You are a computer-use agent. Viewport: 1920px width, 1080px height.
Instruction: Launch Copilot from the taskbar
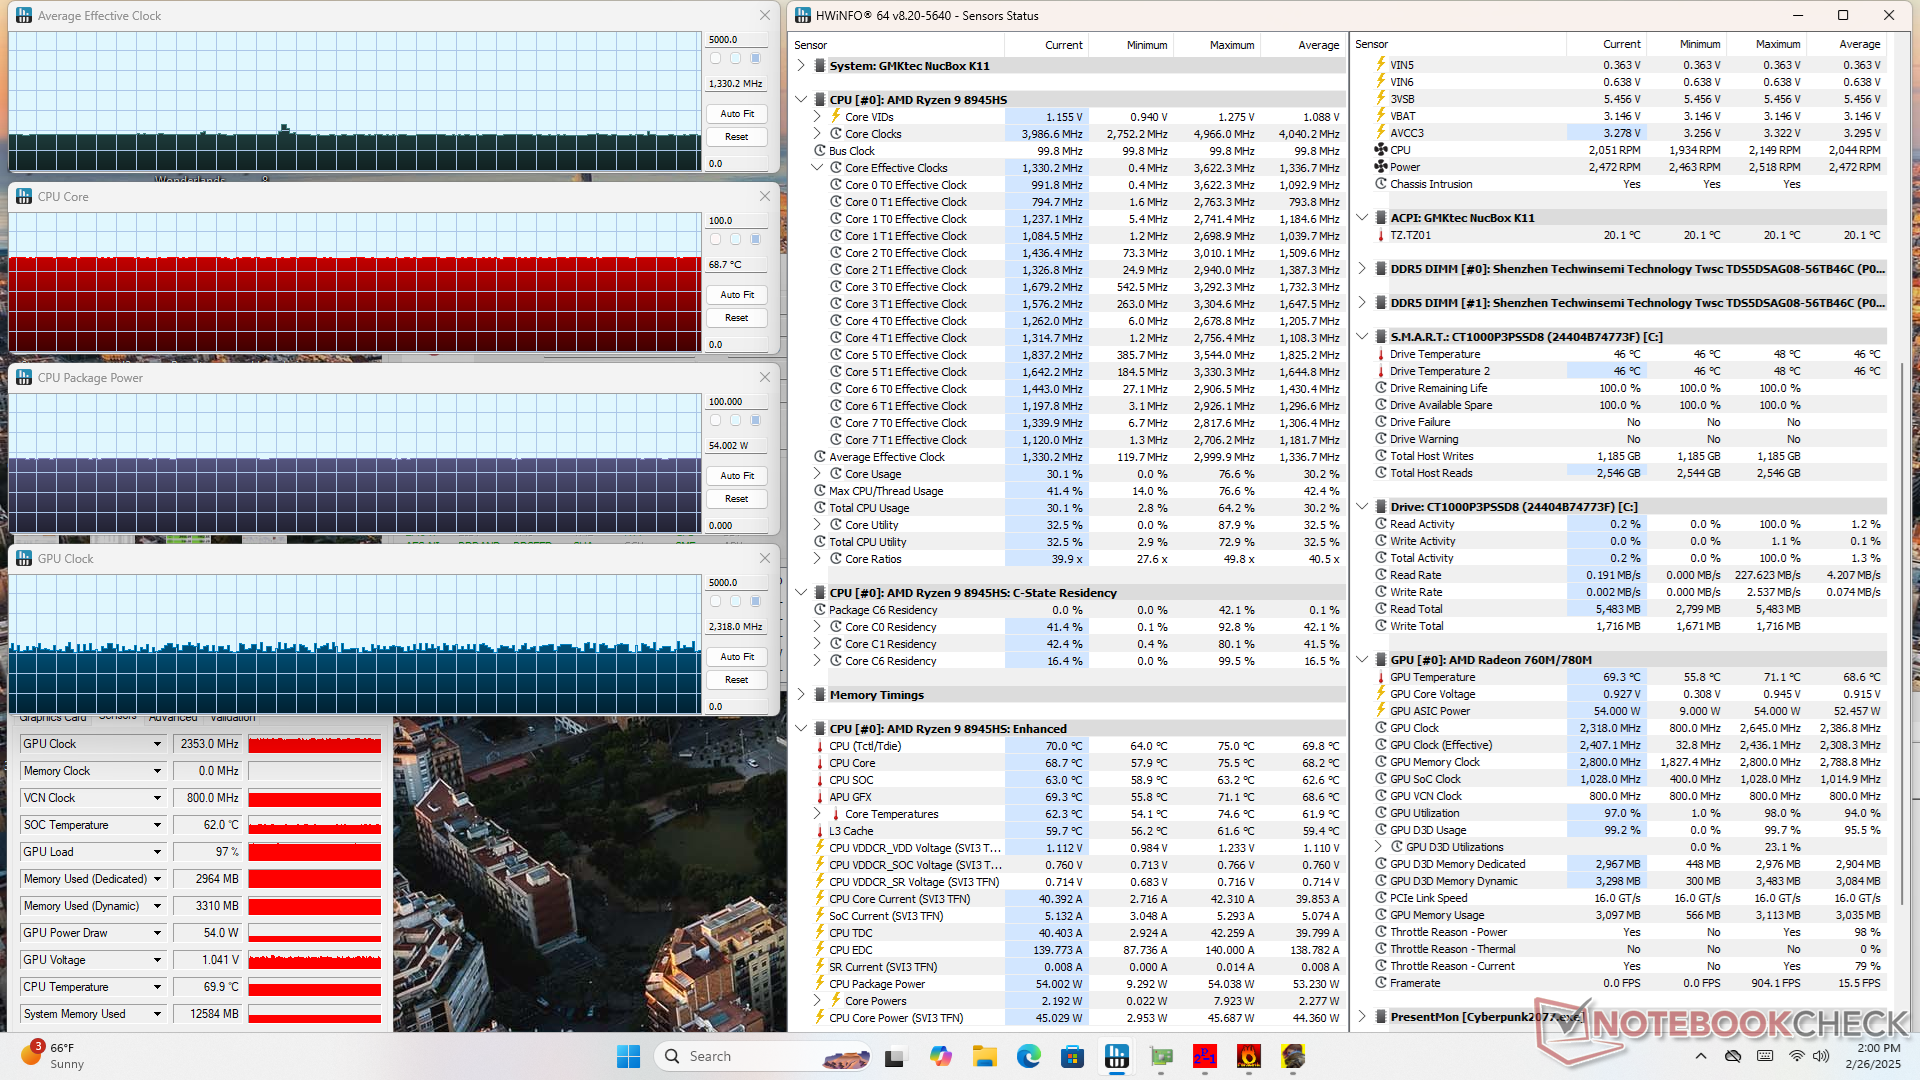940,1056
